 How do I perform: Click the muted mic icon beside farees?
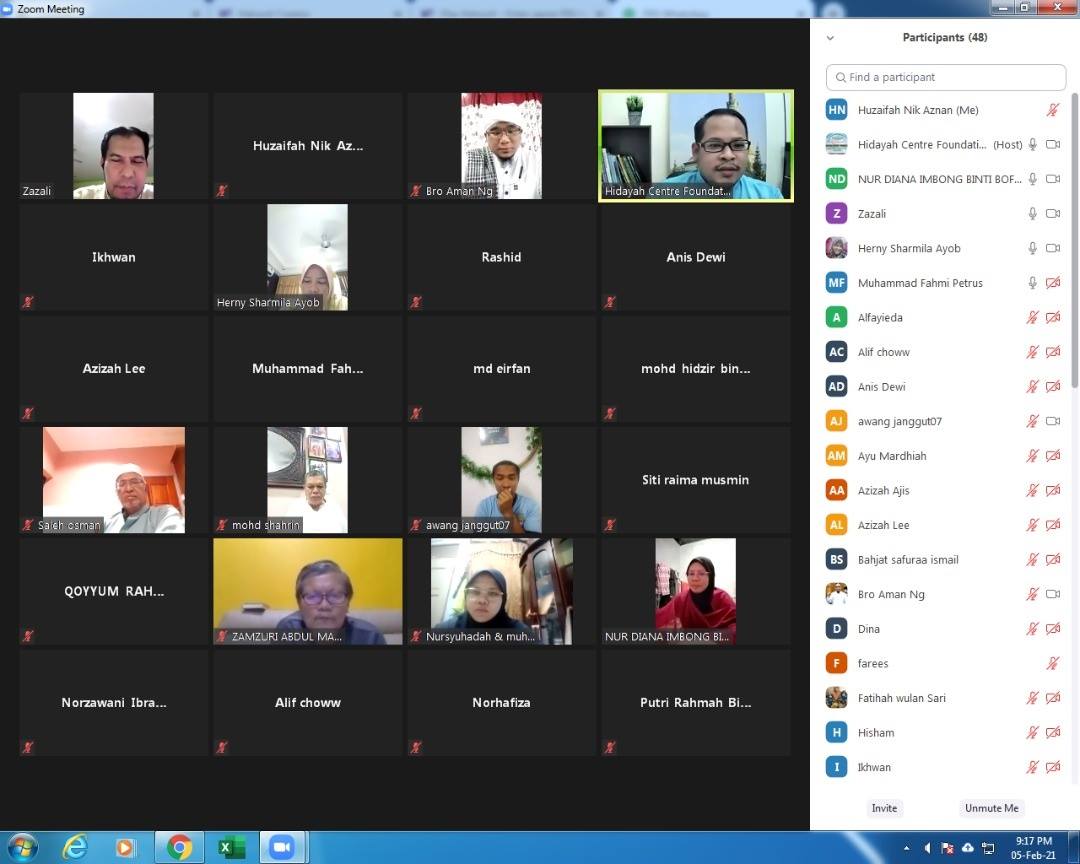point(1052,664)
